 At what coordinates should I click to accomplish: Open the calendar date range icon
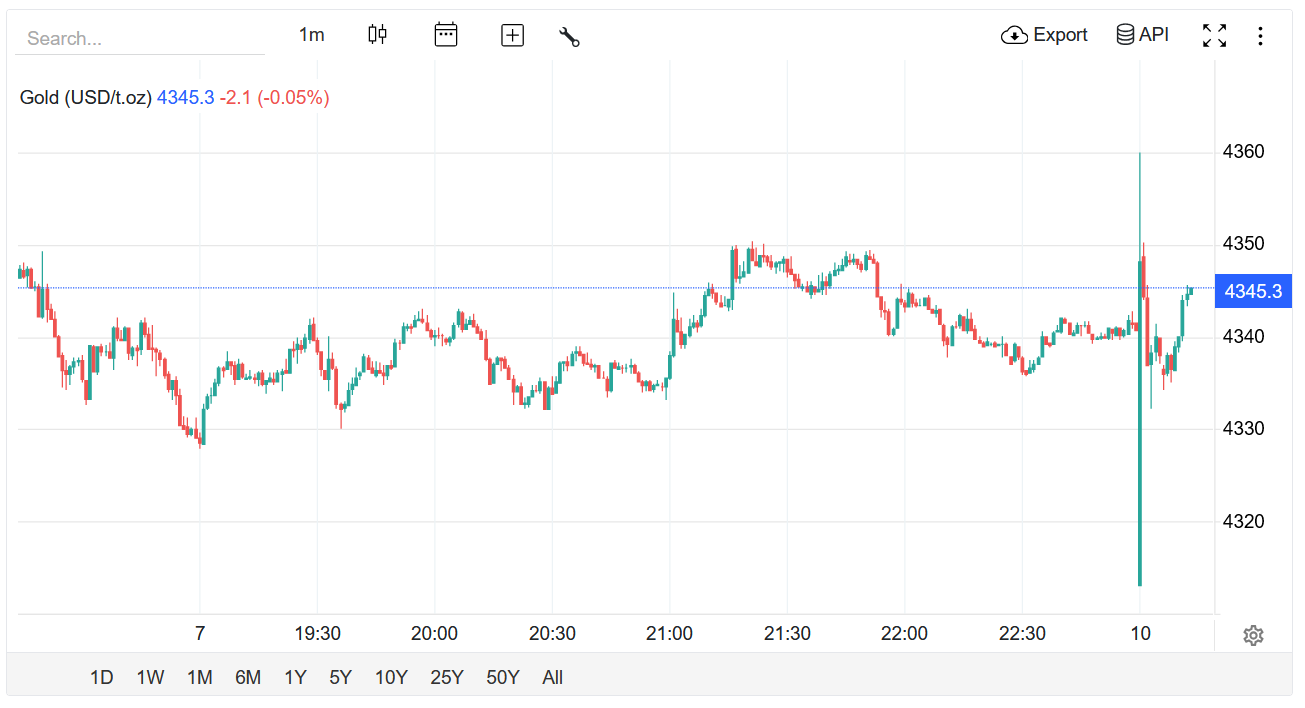coord(446,35)
